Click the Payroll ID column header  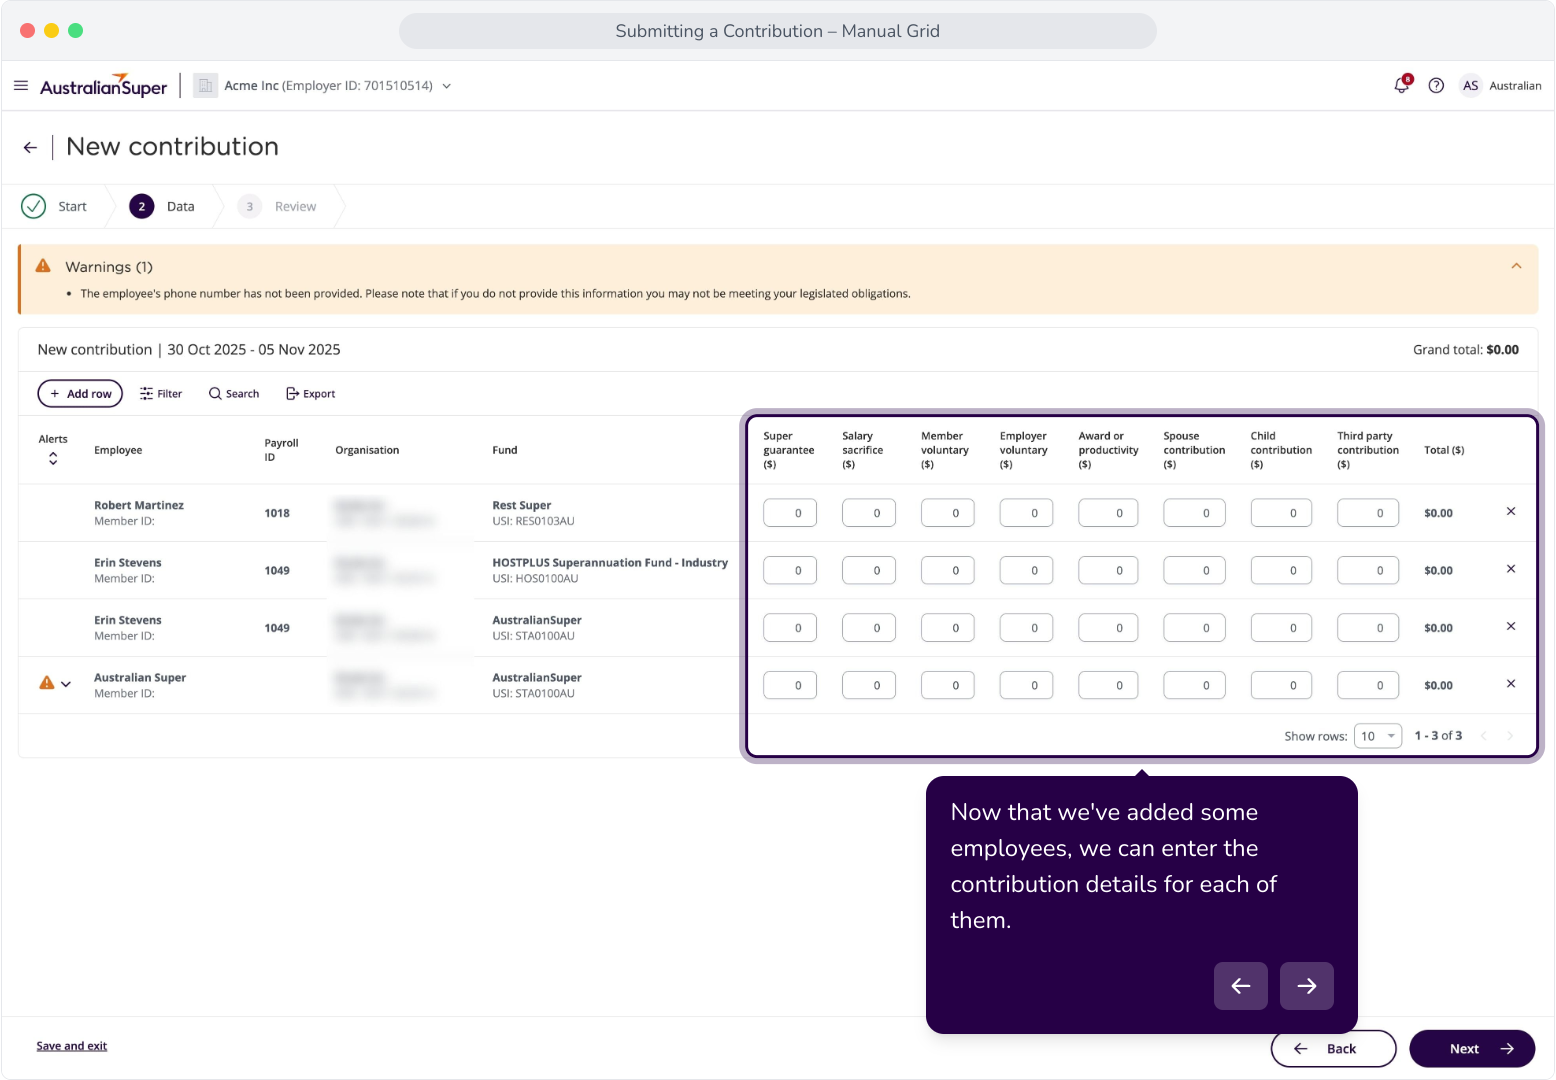coord(281,450)
